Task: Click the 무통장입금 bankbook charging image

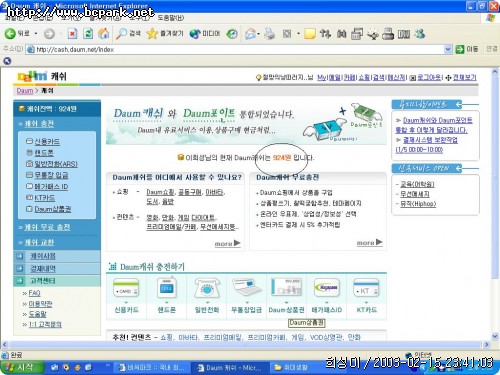Action: click(x=246, y=288)
